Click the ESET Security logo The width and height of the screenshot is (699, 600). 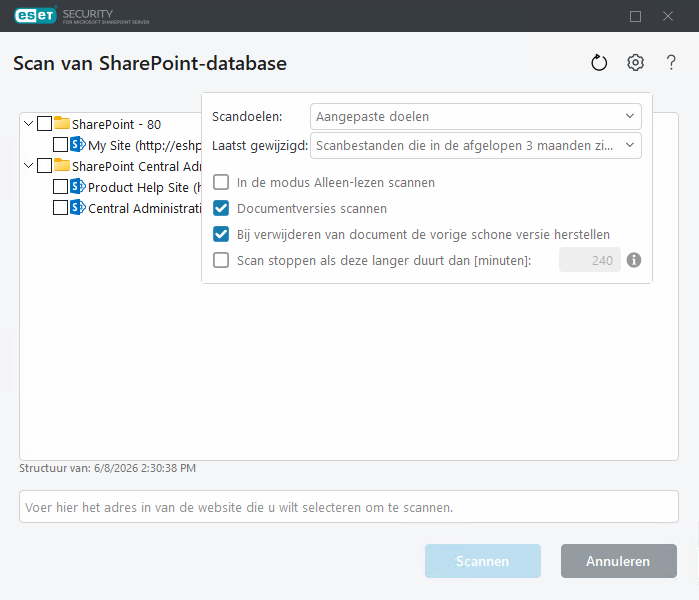tap(82, 16)
